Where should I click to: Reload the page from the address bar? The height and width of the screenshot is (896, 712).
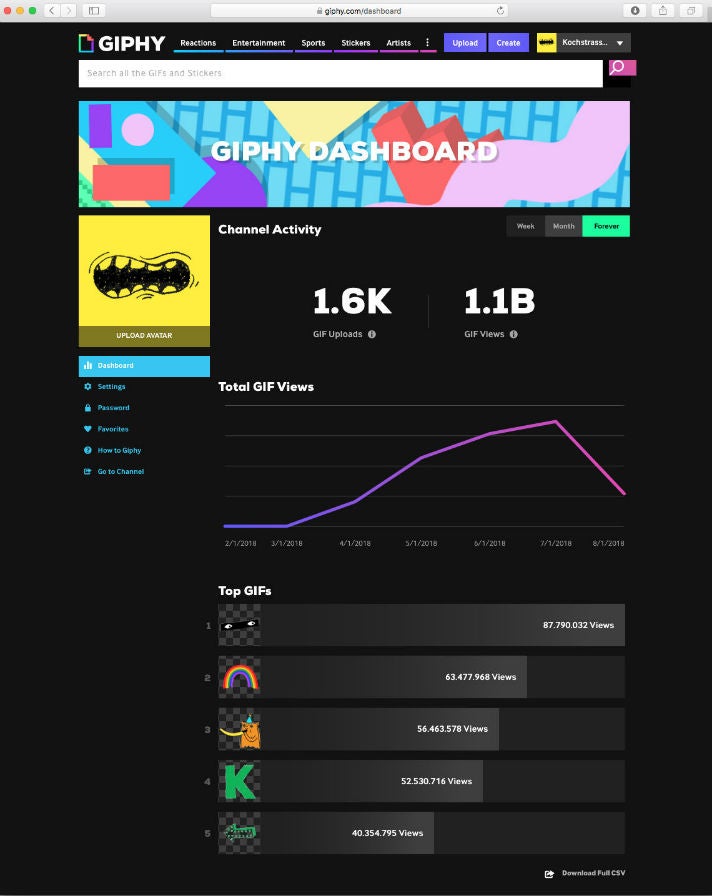click(500, 10)
